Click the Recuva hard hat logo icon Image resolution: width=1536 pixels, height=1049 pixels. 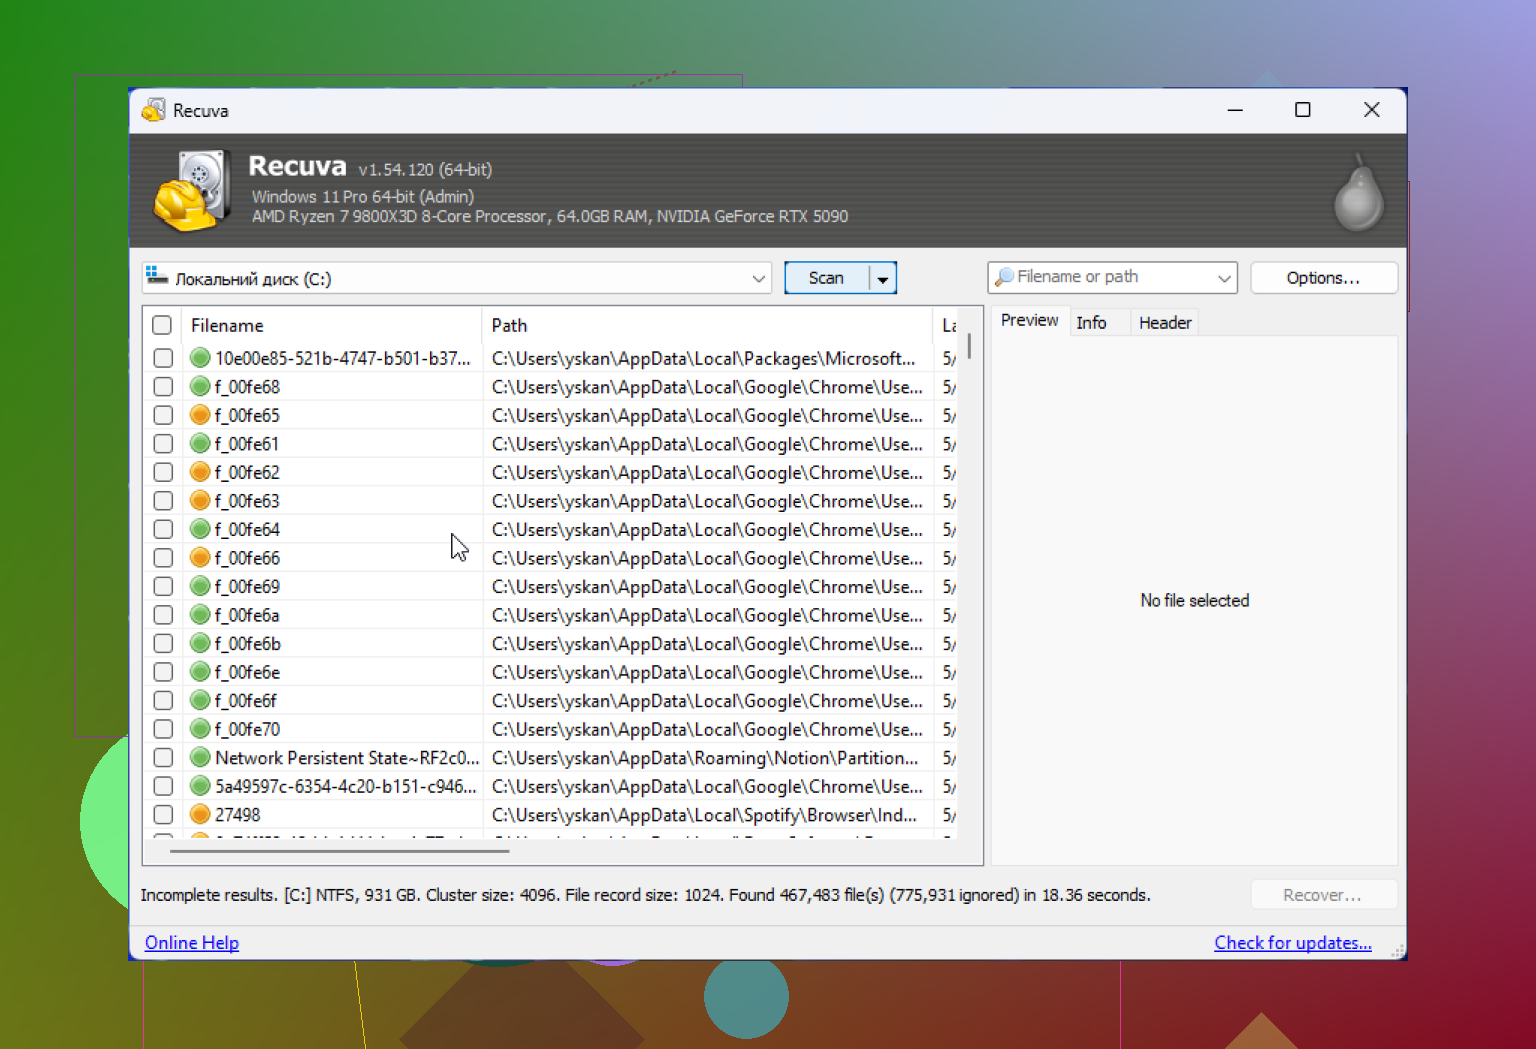pyautogui.click(x=191, y=191)
